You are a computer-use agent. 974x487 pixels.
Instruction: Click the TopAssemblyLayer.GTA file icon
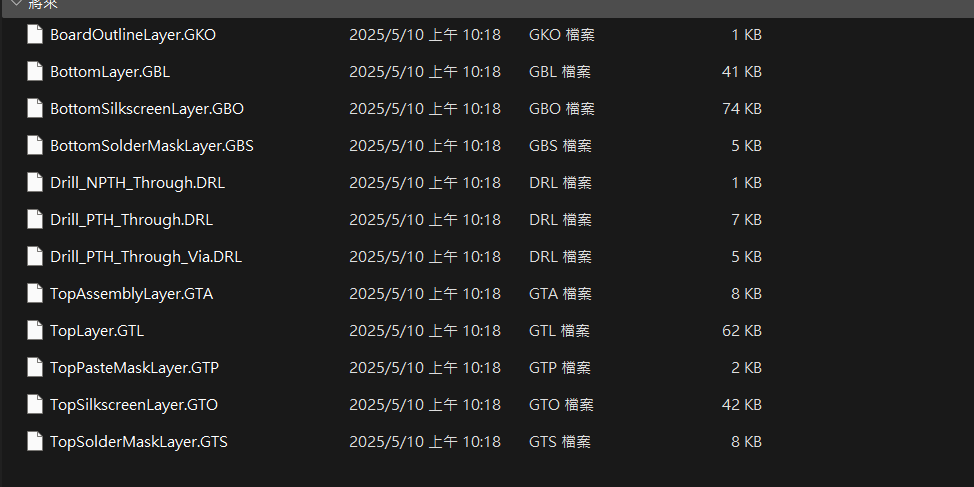35,294
